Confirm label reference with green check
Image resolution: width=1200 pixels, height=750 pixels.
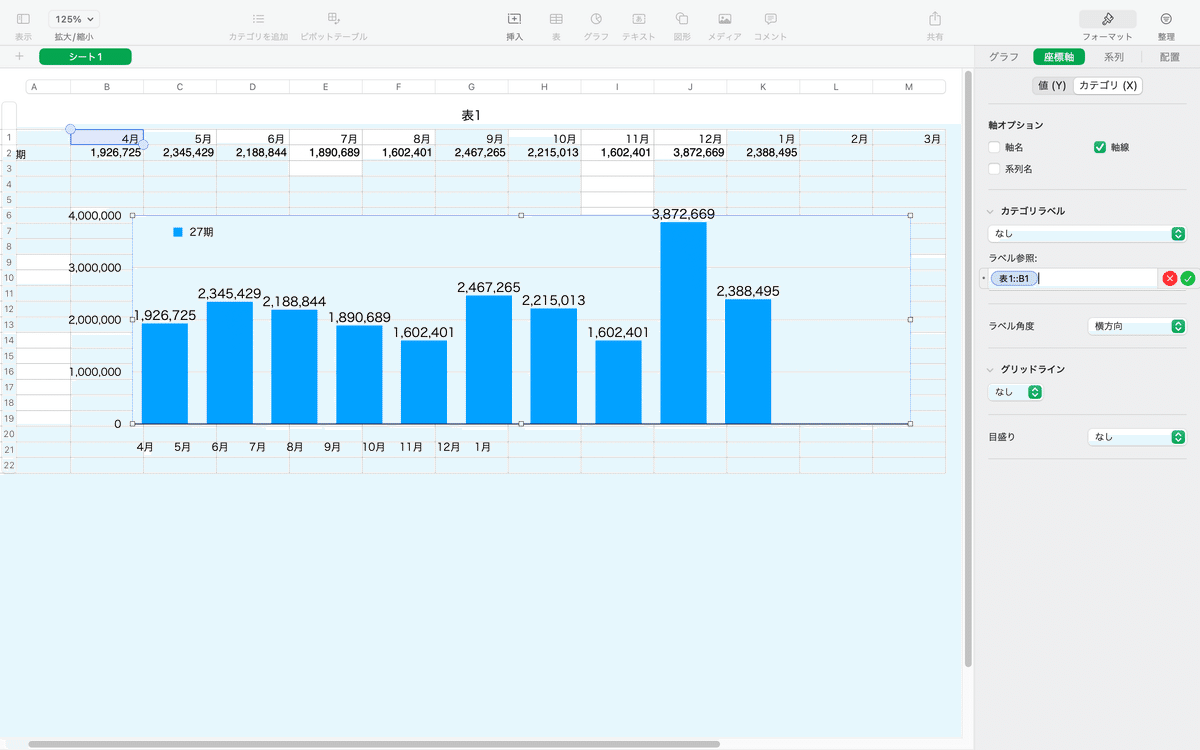coord(1188,279)
